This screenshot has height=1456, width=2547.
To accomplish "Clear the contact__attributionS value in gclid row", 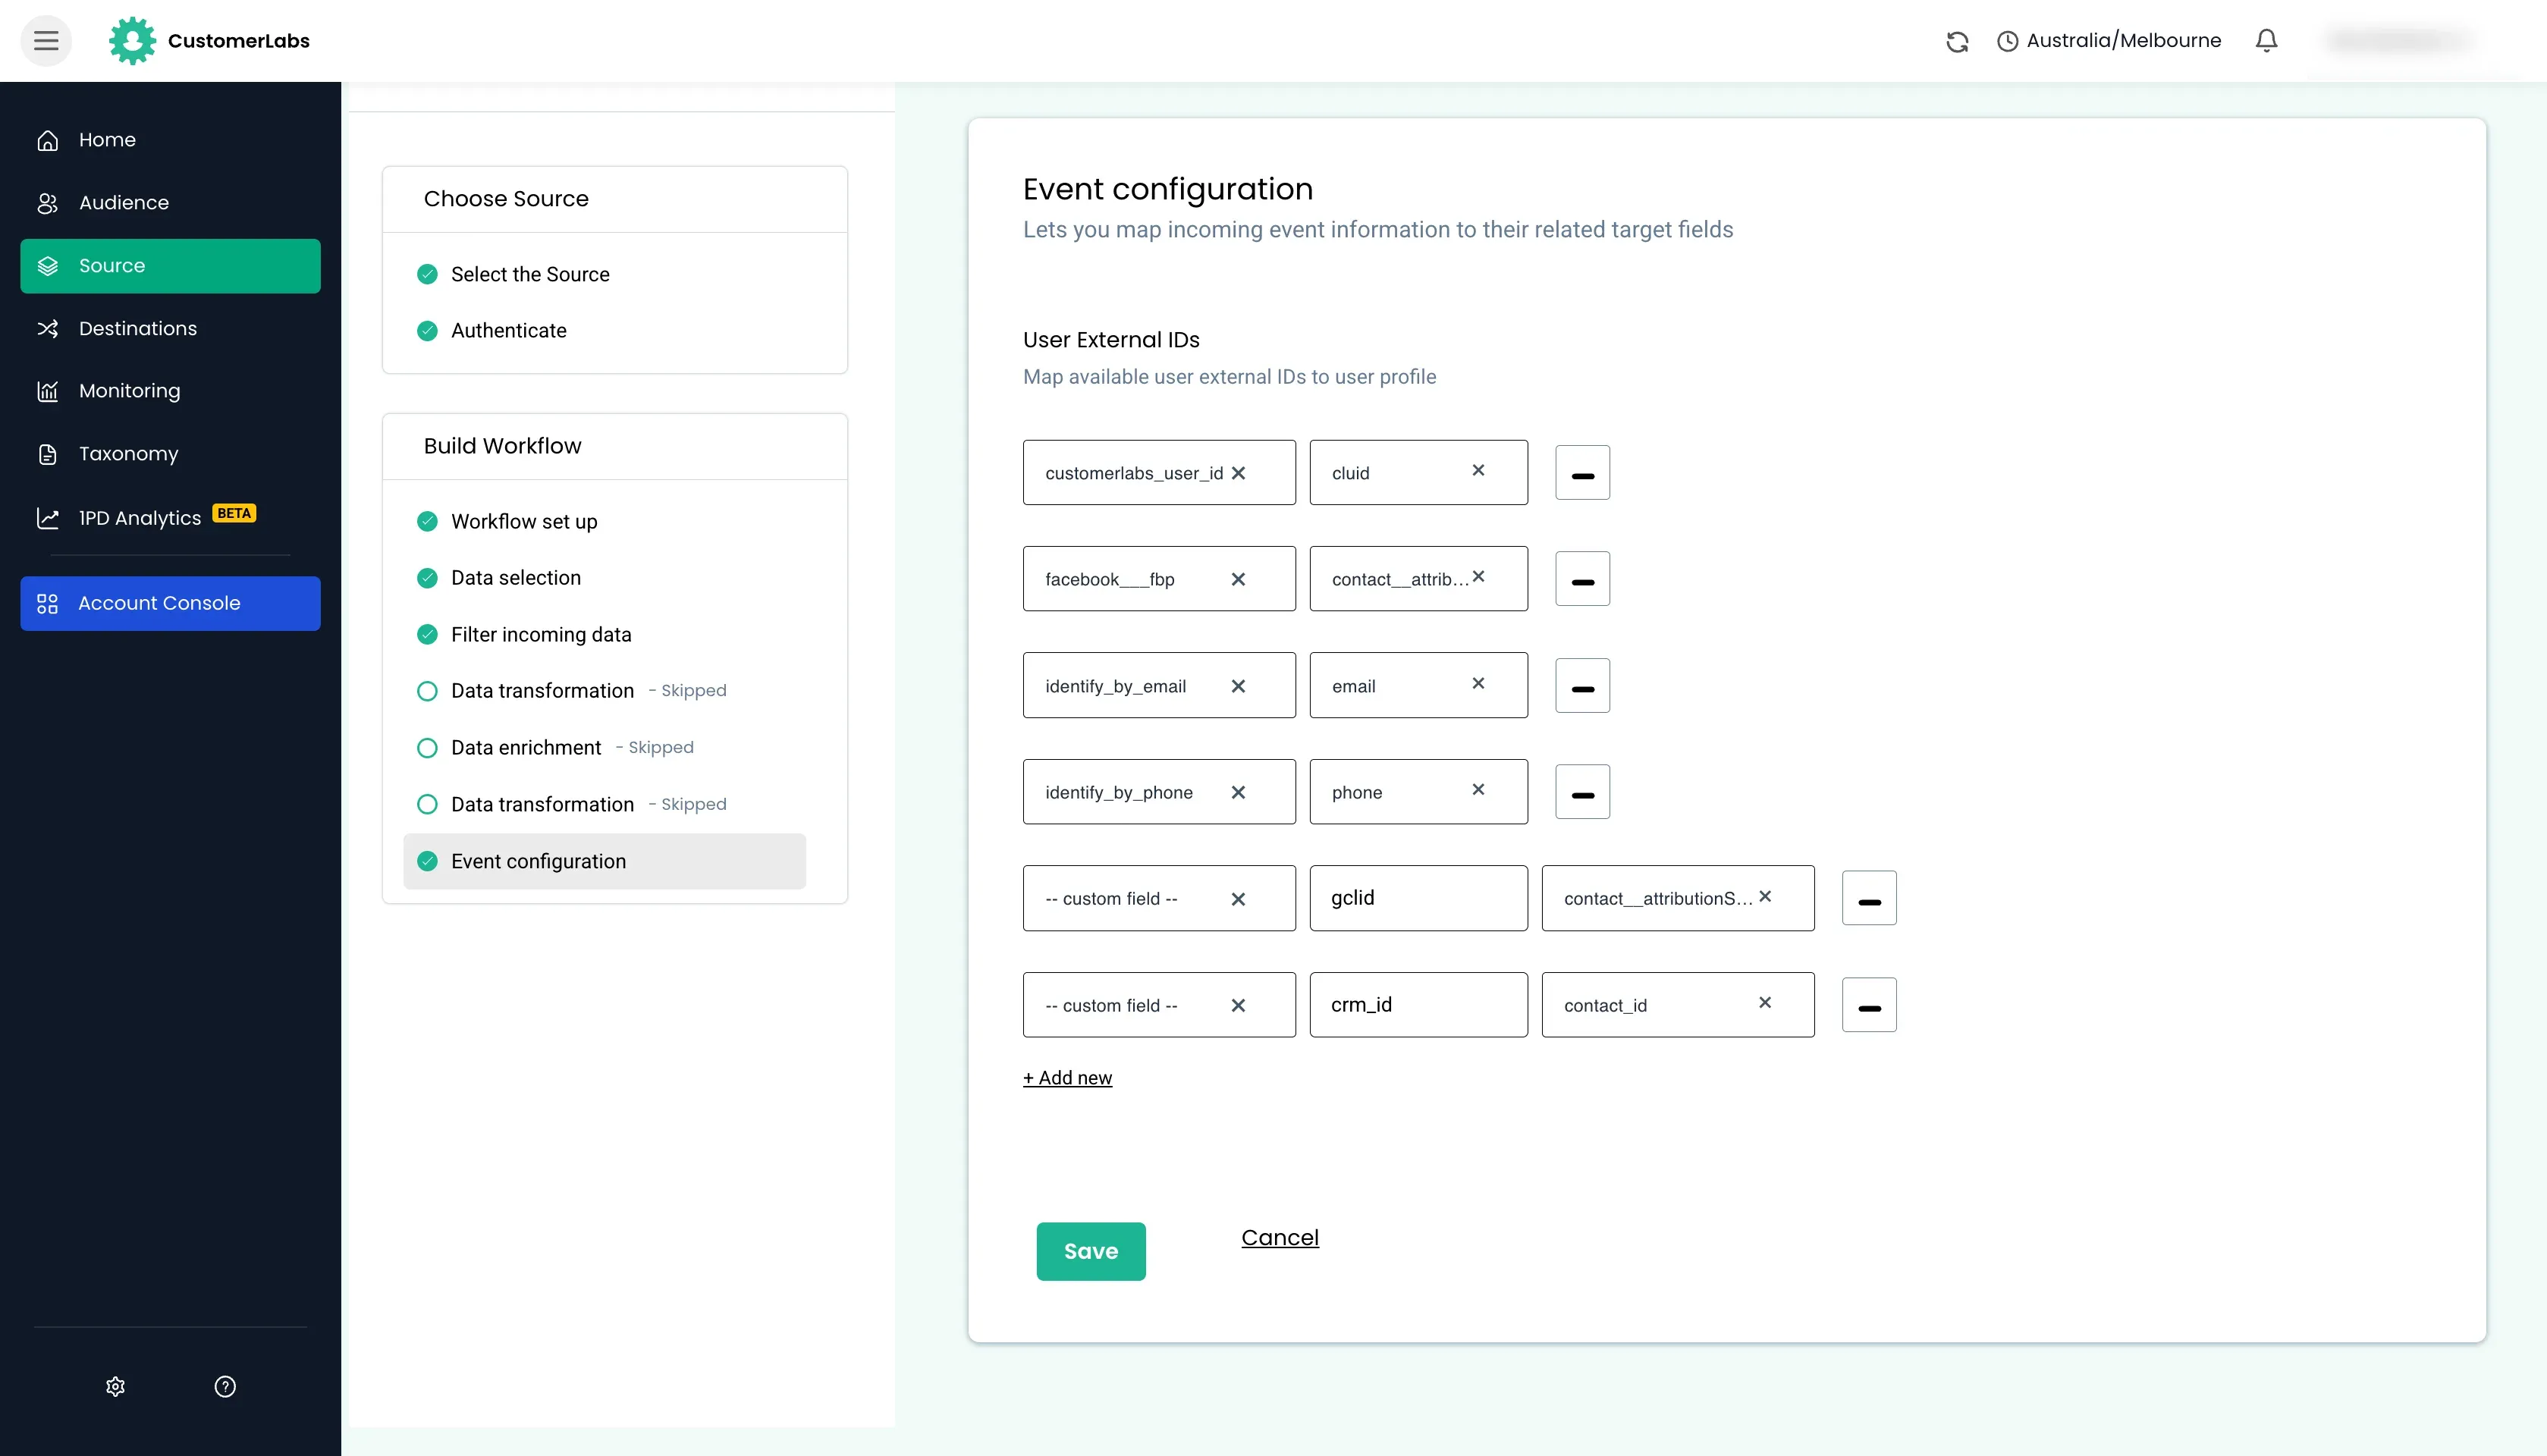I will pos(1765,896).
